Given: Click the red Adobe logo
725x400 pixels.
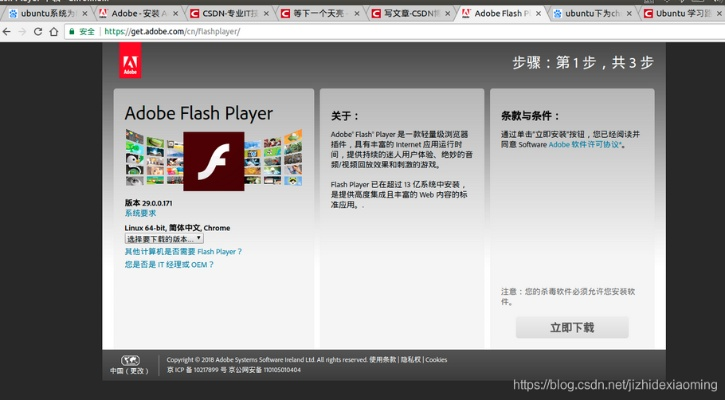Looking at the screenshot, I should 130,61.
